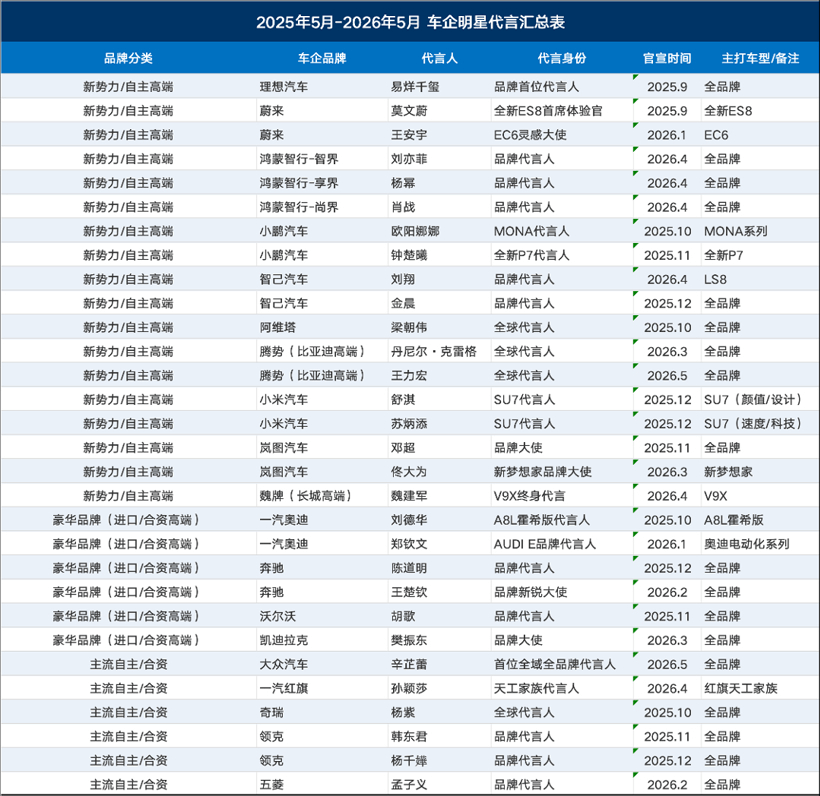Select the 车企品牌 column header

click(322, 58)
